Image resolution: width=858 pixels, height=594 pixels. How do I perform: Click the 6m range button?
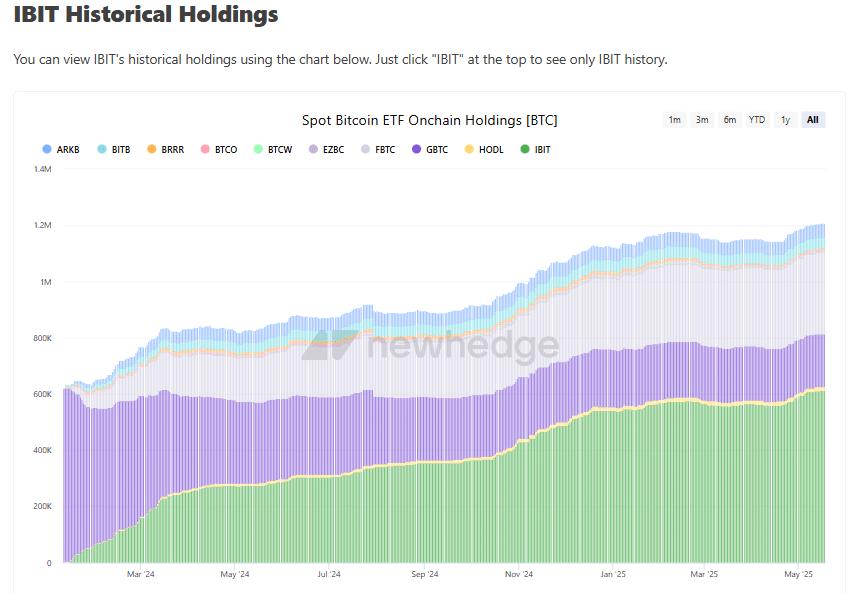click(x=729, y=119)
